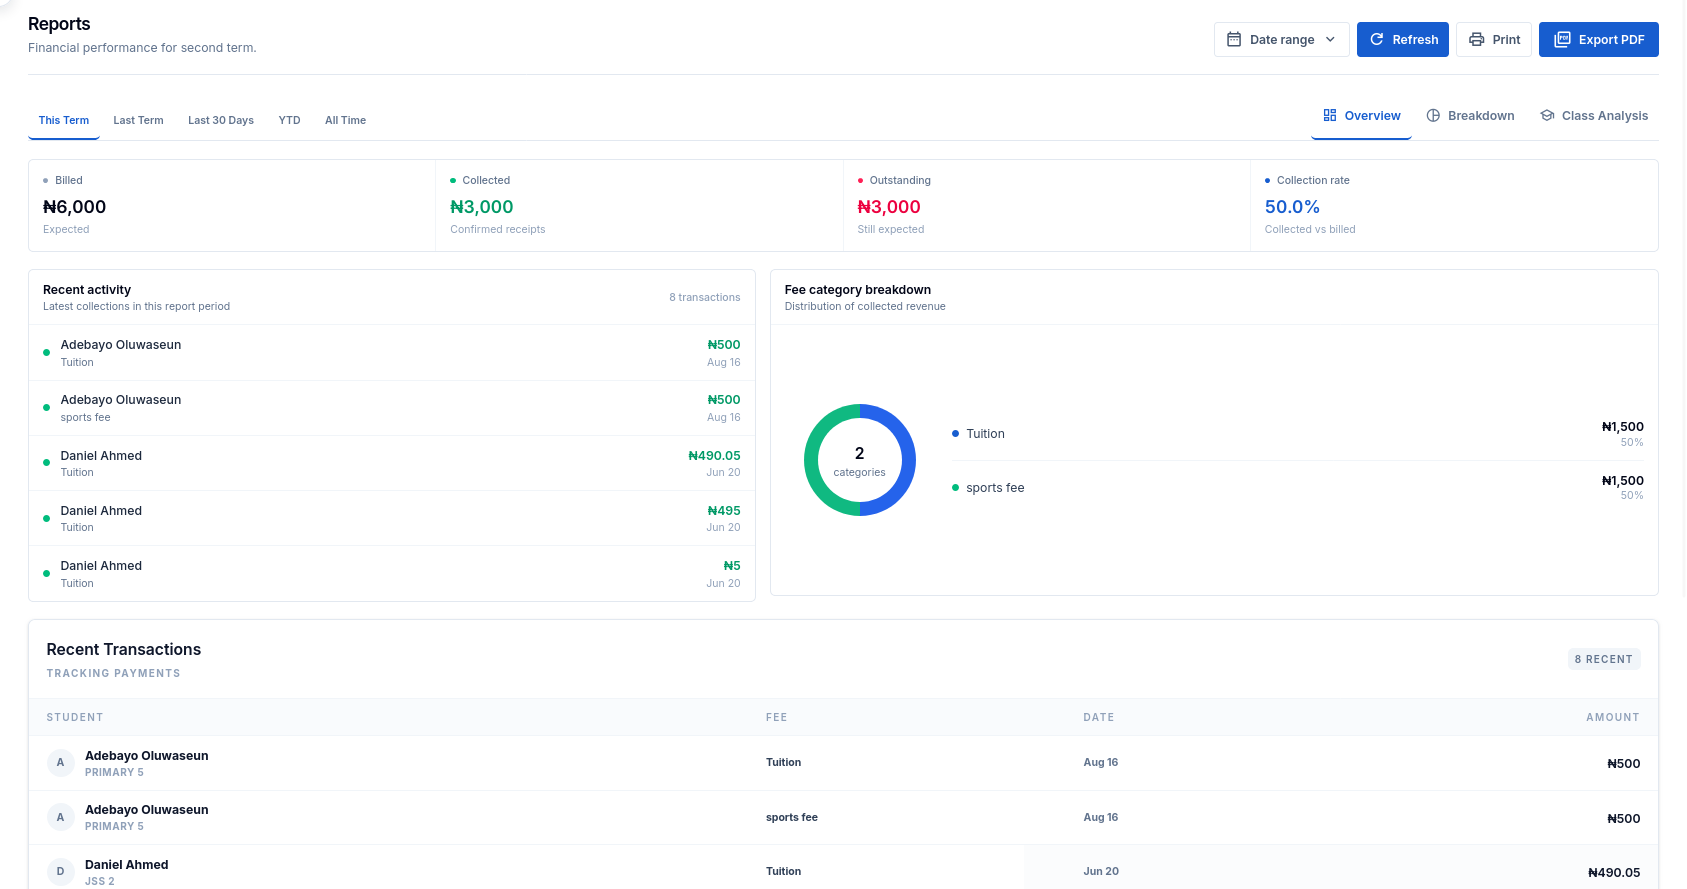Image resolution: width=1687 pixels, height=889 pixels.
Task: Select Adebayo Oluwaseun sports fee activity row
Action: 392,408
